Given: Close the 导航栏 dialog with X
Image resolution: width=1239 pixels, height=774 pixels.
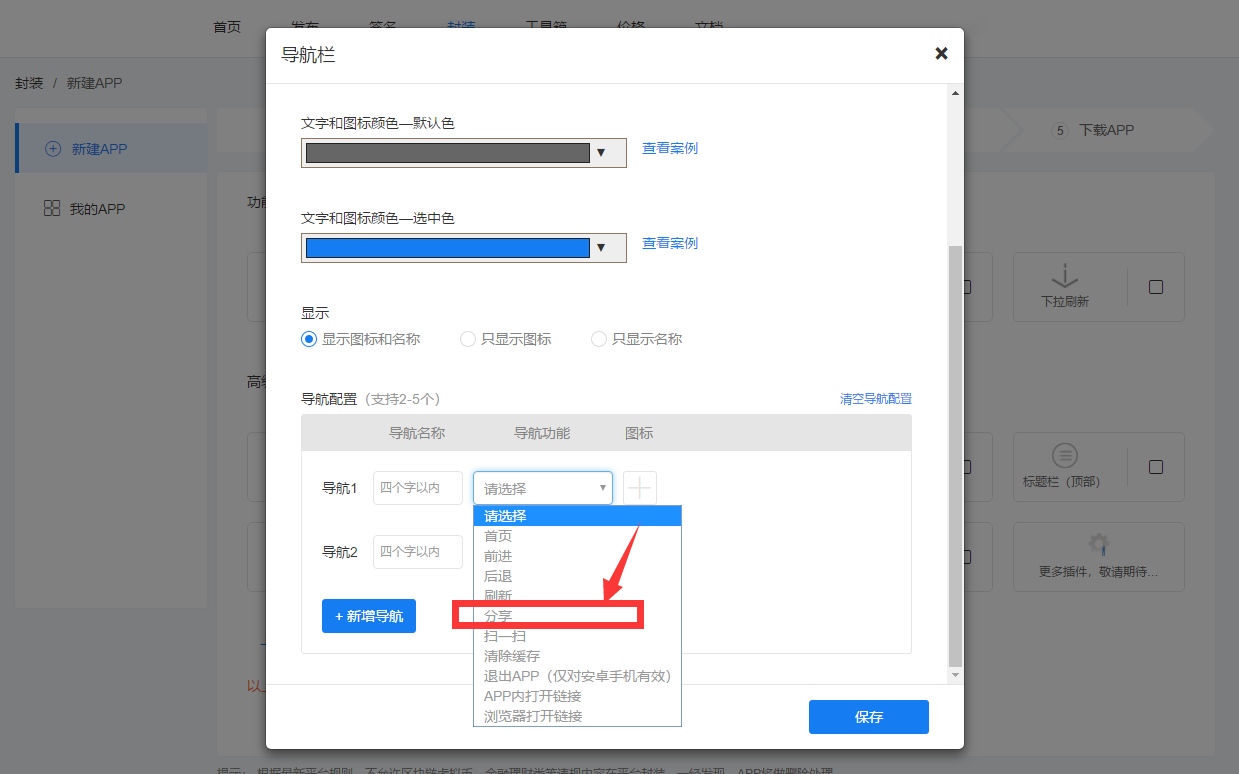Looking at the screenshot, I should click(x=941, y=54).
